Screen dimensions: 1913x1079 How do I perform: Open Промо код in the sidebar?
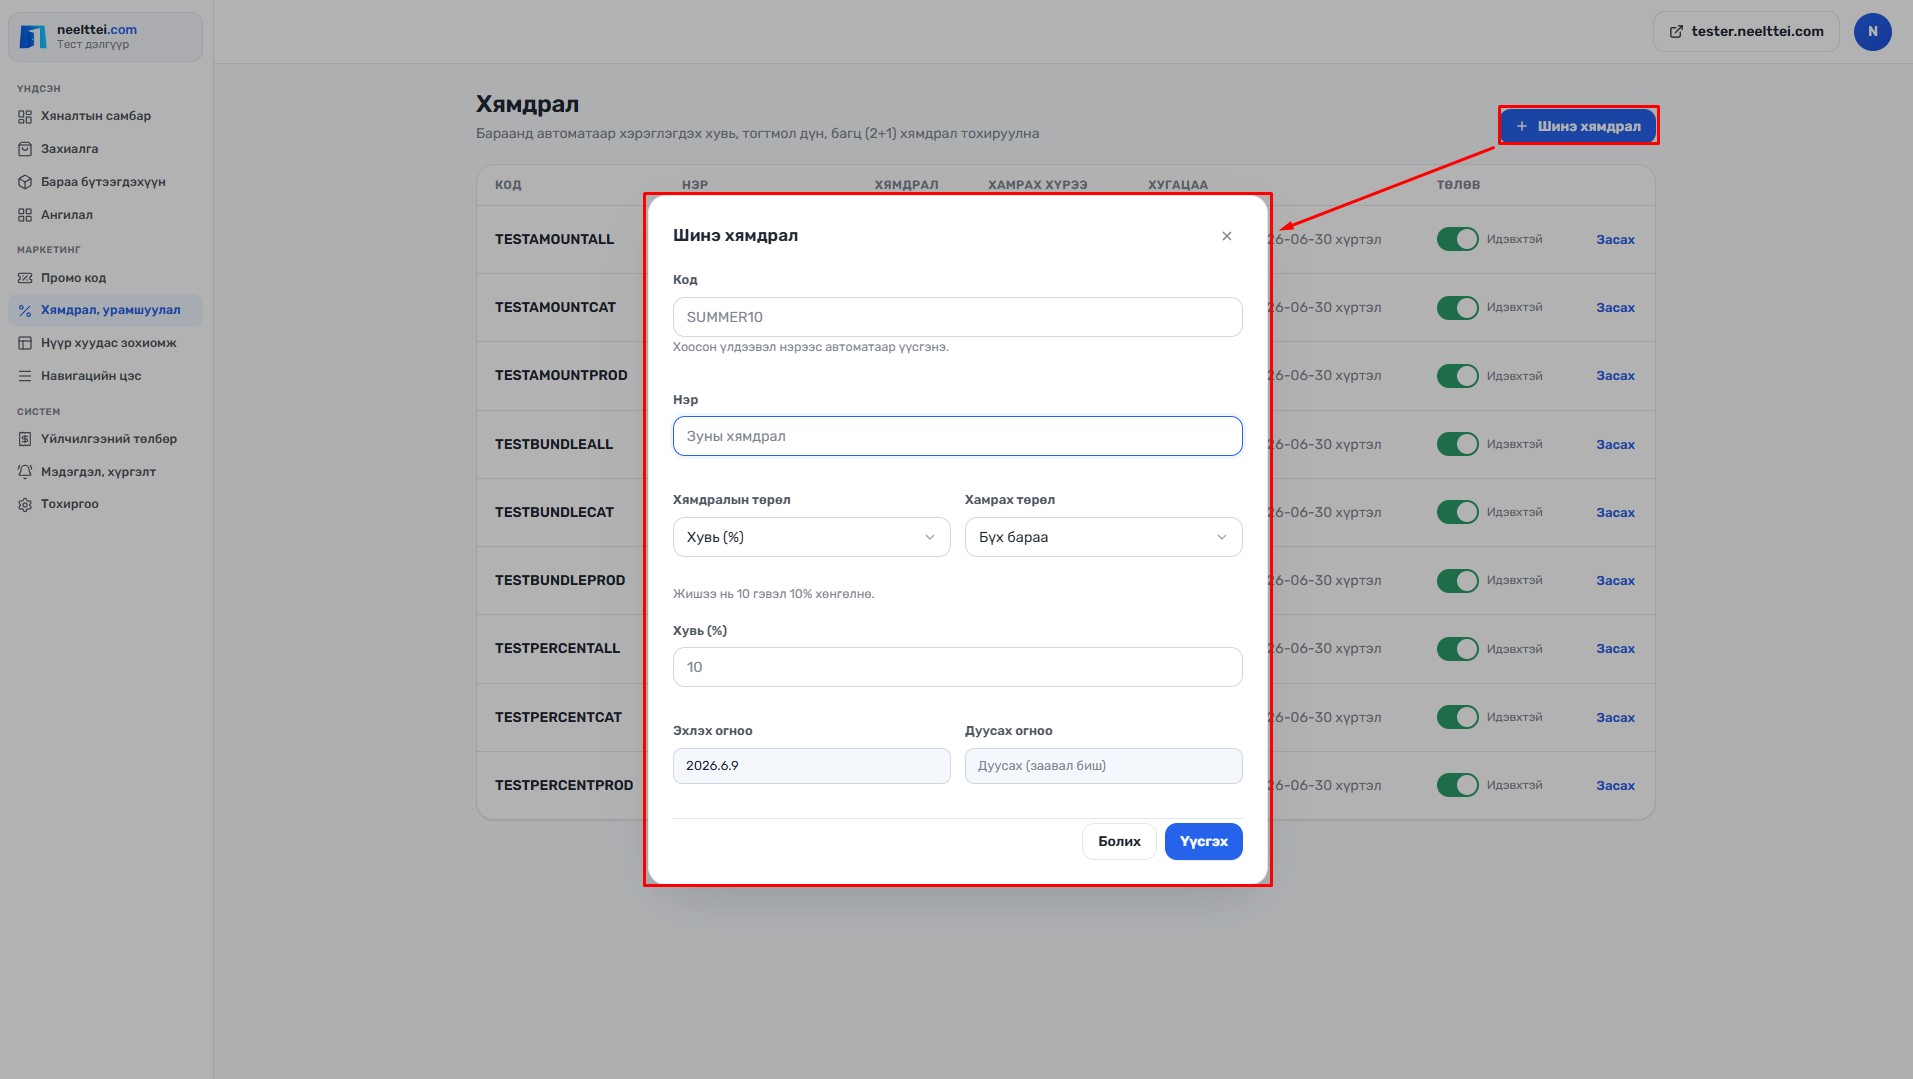(105, 278)
